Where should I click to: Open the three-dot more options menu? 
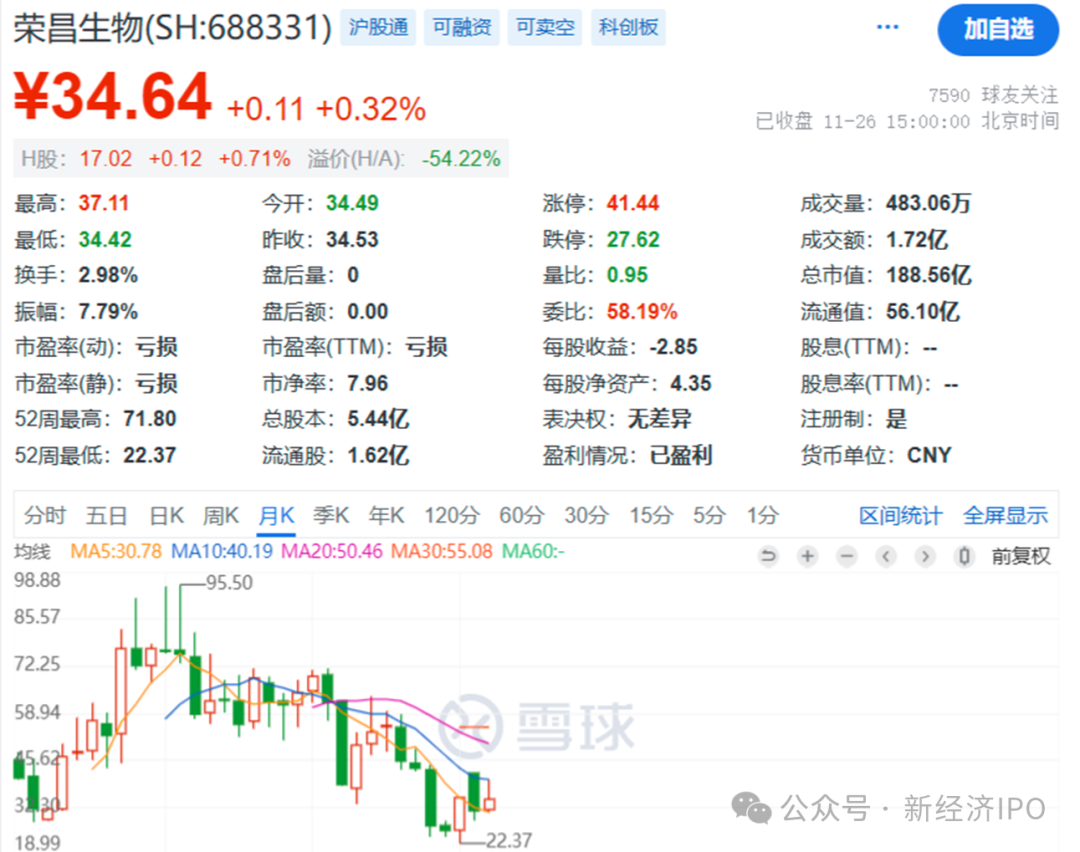(887, 28)
